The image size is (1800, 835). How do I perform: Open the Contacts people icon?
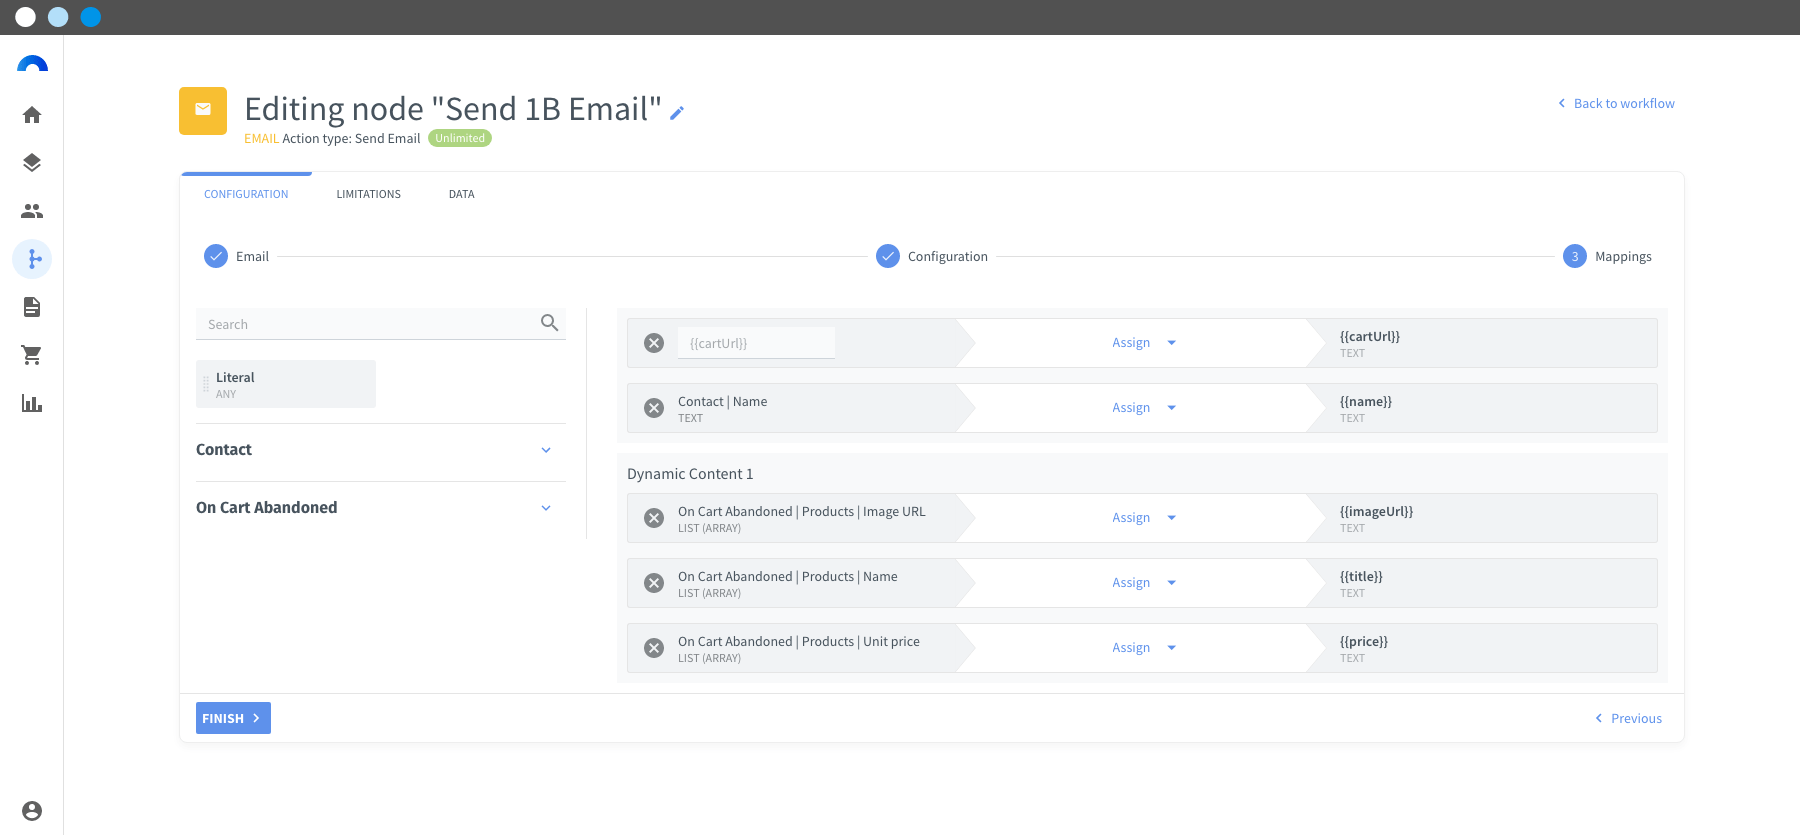pyautogui.click(x=32, y=211)
